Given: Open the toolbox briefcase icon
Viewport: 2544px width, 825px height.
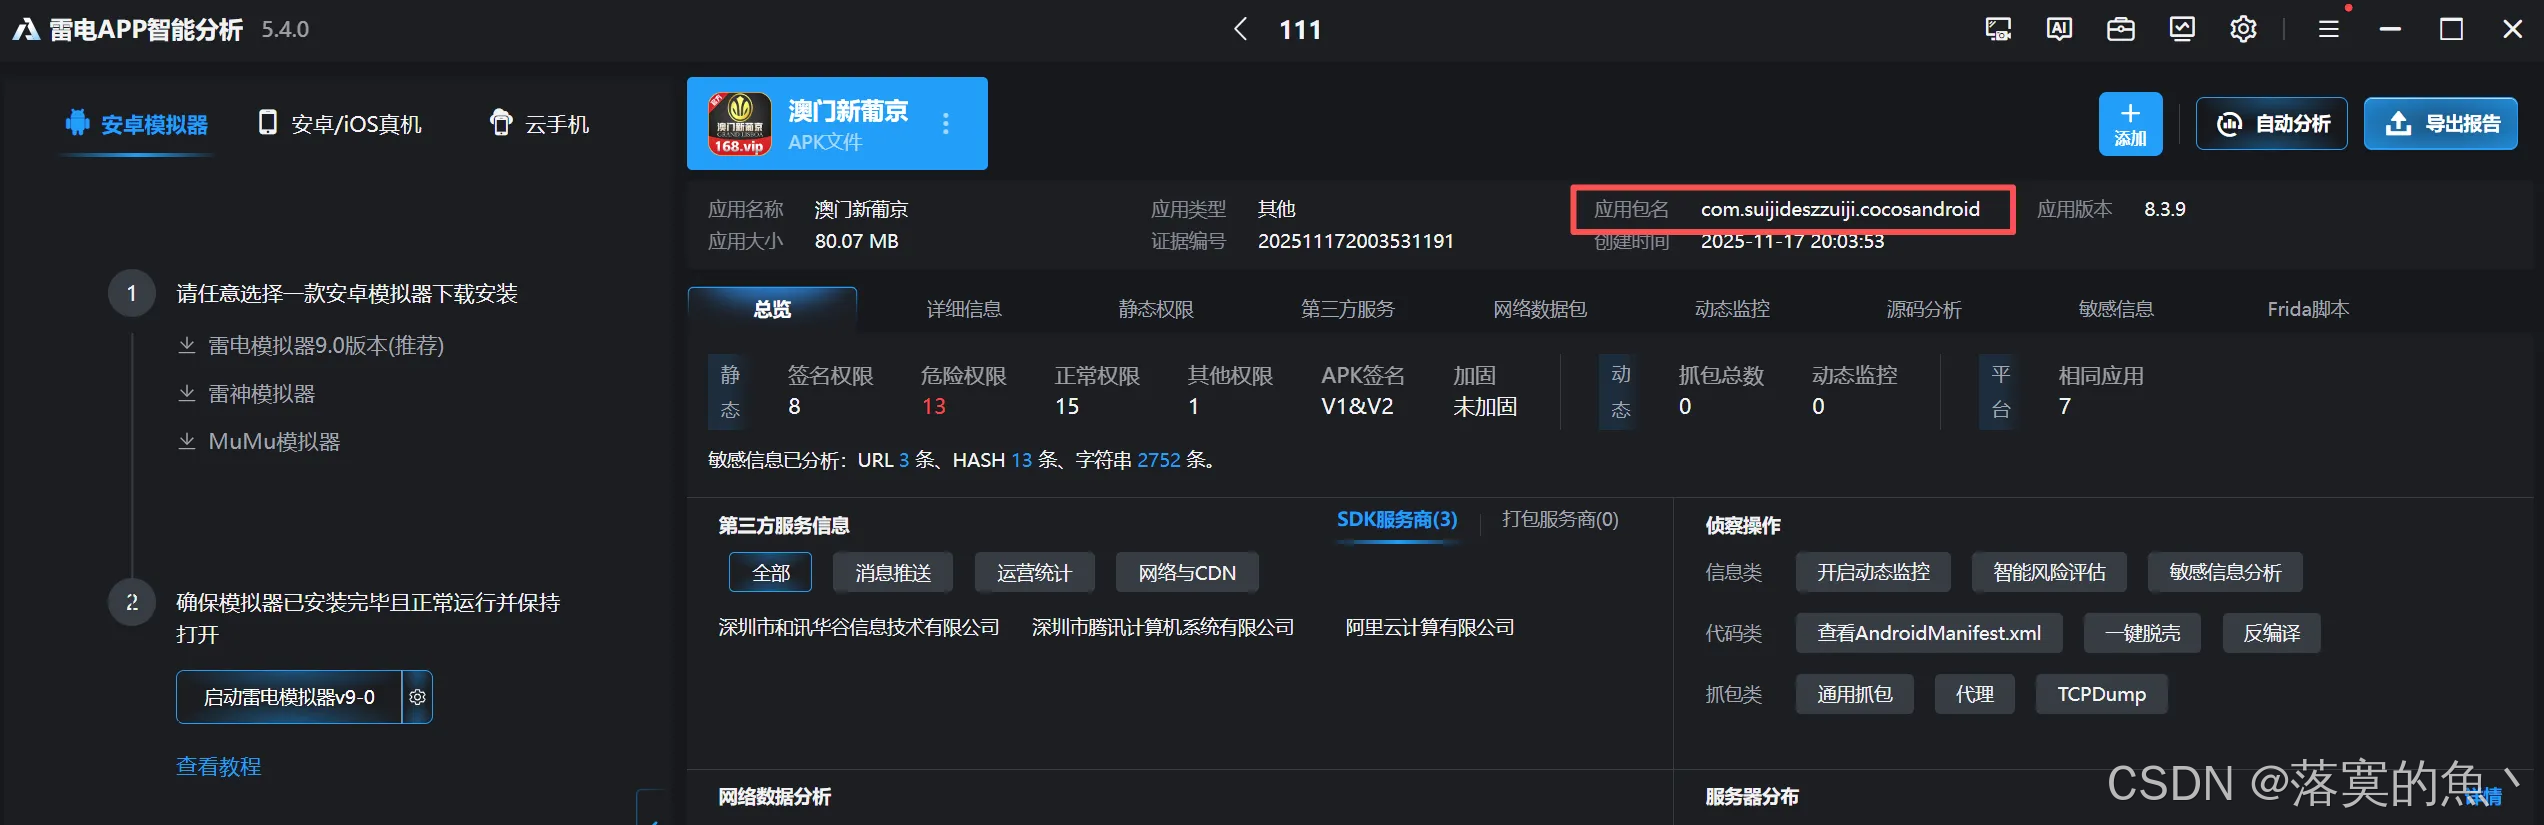Looking at the screenshot, I should tap(2121, 29).
